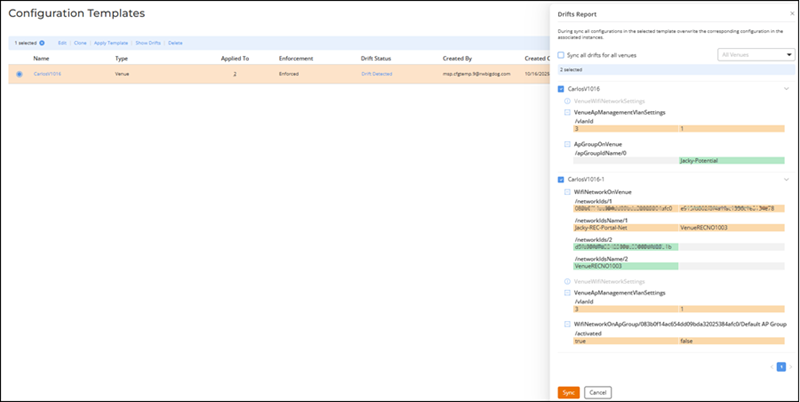Uncheck the CarlosV1016 venue checkbox
This screenshot has width=800, height=402.
click(561, 89)
